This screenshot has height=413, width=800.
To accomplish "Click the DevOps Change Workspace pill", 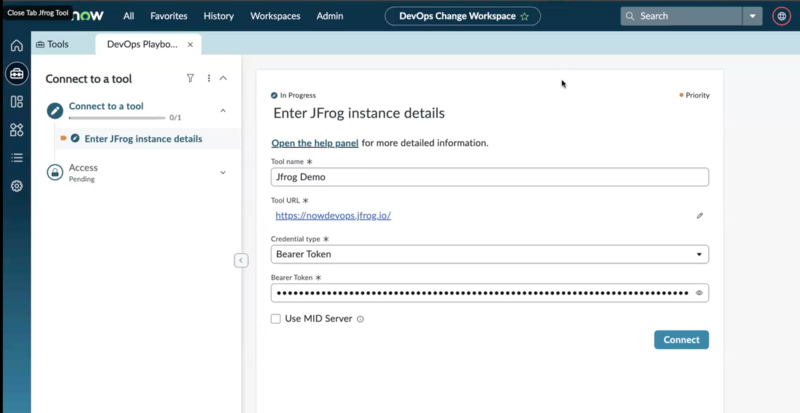I will 463,16.
